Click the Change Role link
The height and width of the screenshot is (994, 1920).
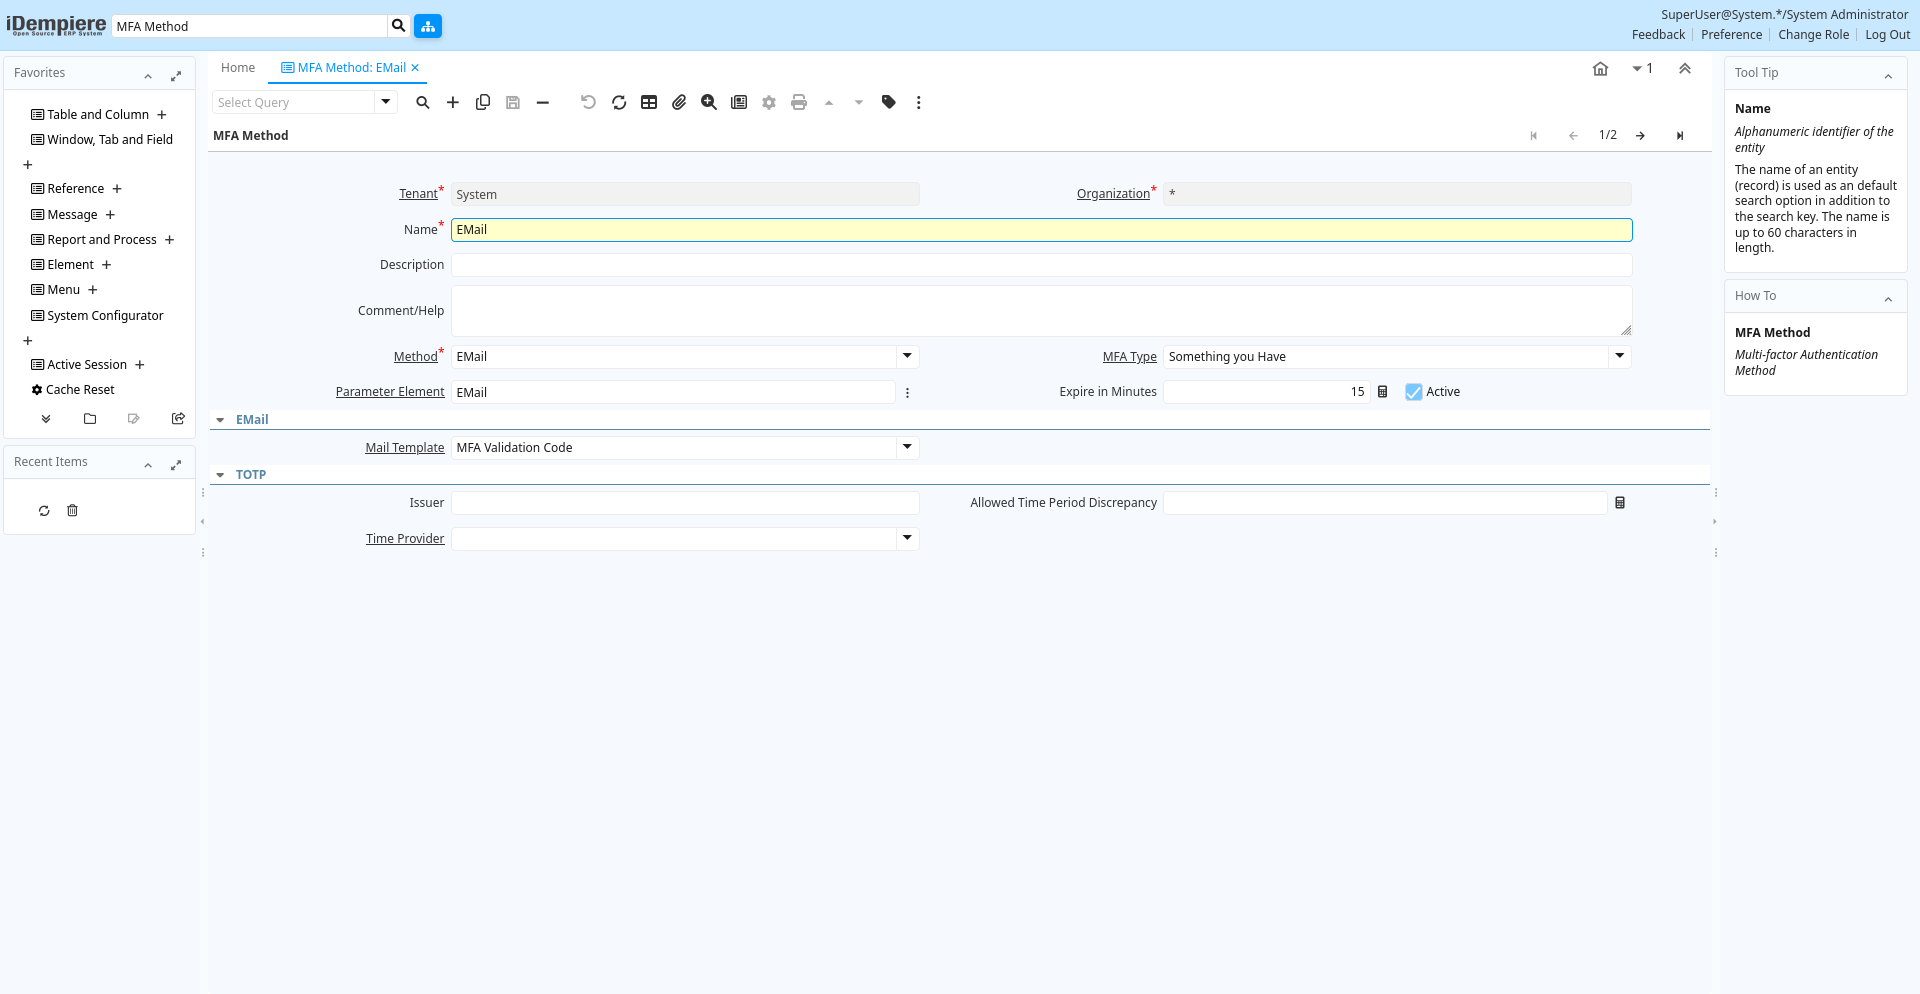coord(1813,35)
